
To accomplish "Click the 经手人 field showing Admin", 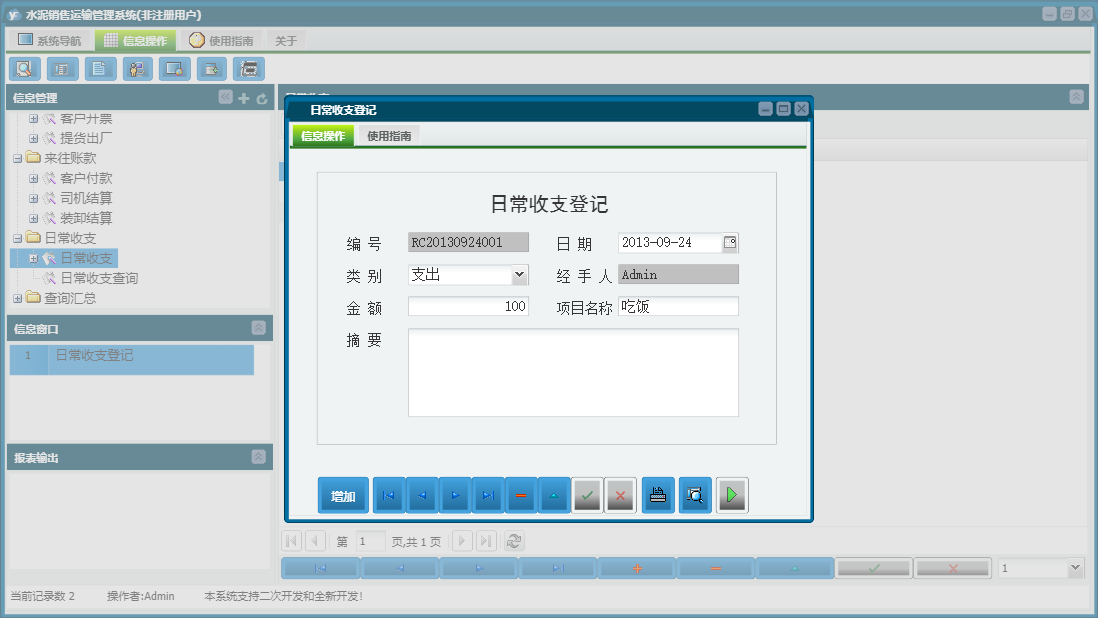I will click(679, 274).
